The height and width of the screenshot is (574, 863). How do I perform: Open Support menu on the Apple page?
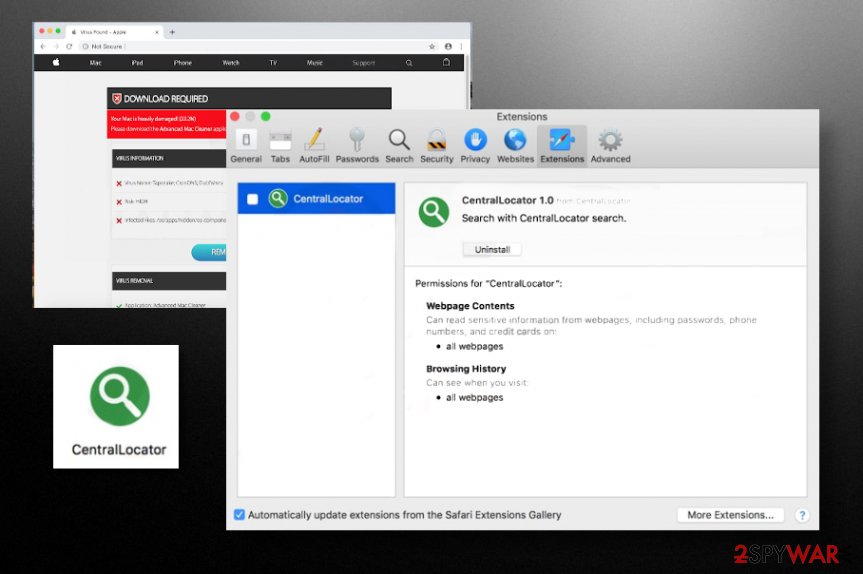363,63
